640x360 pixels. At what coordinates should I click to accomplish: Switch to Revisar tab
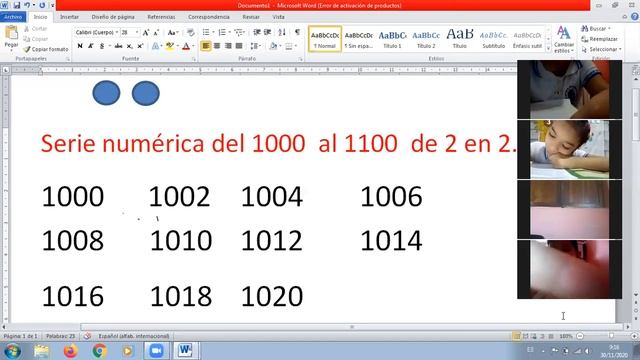point(251,17)
